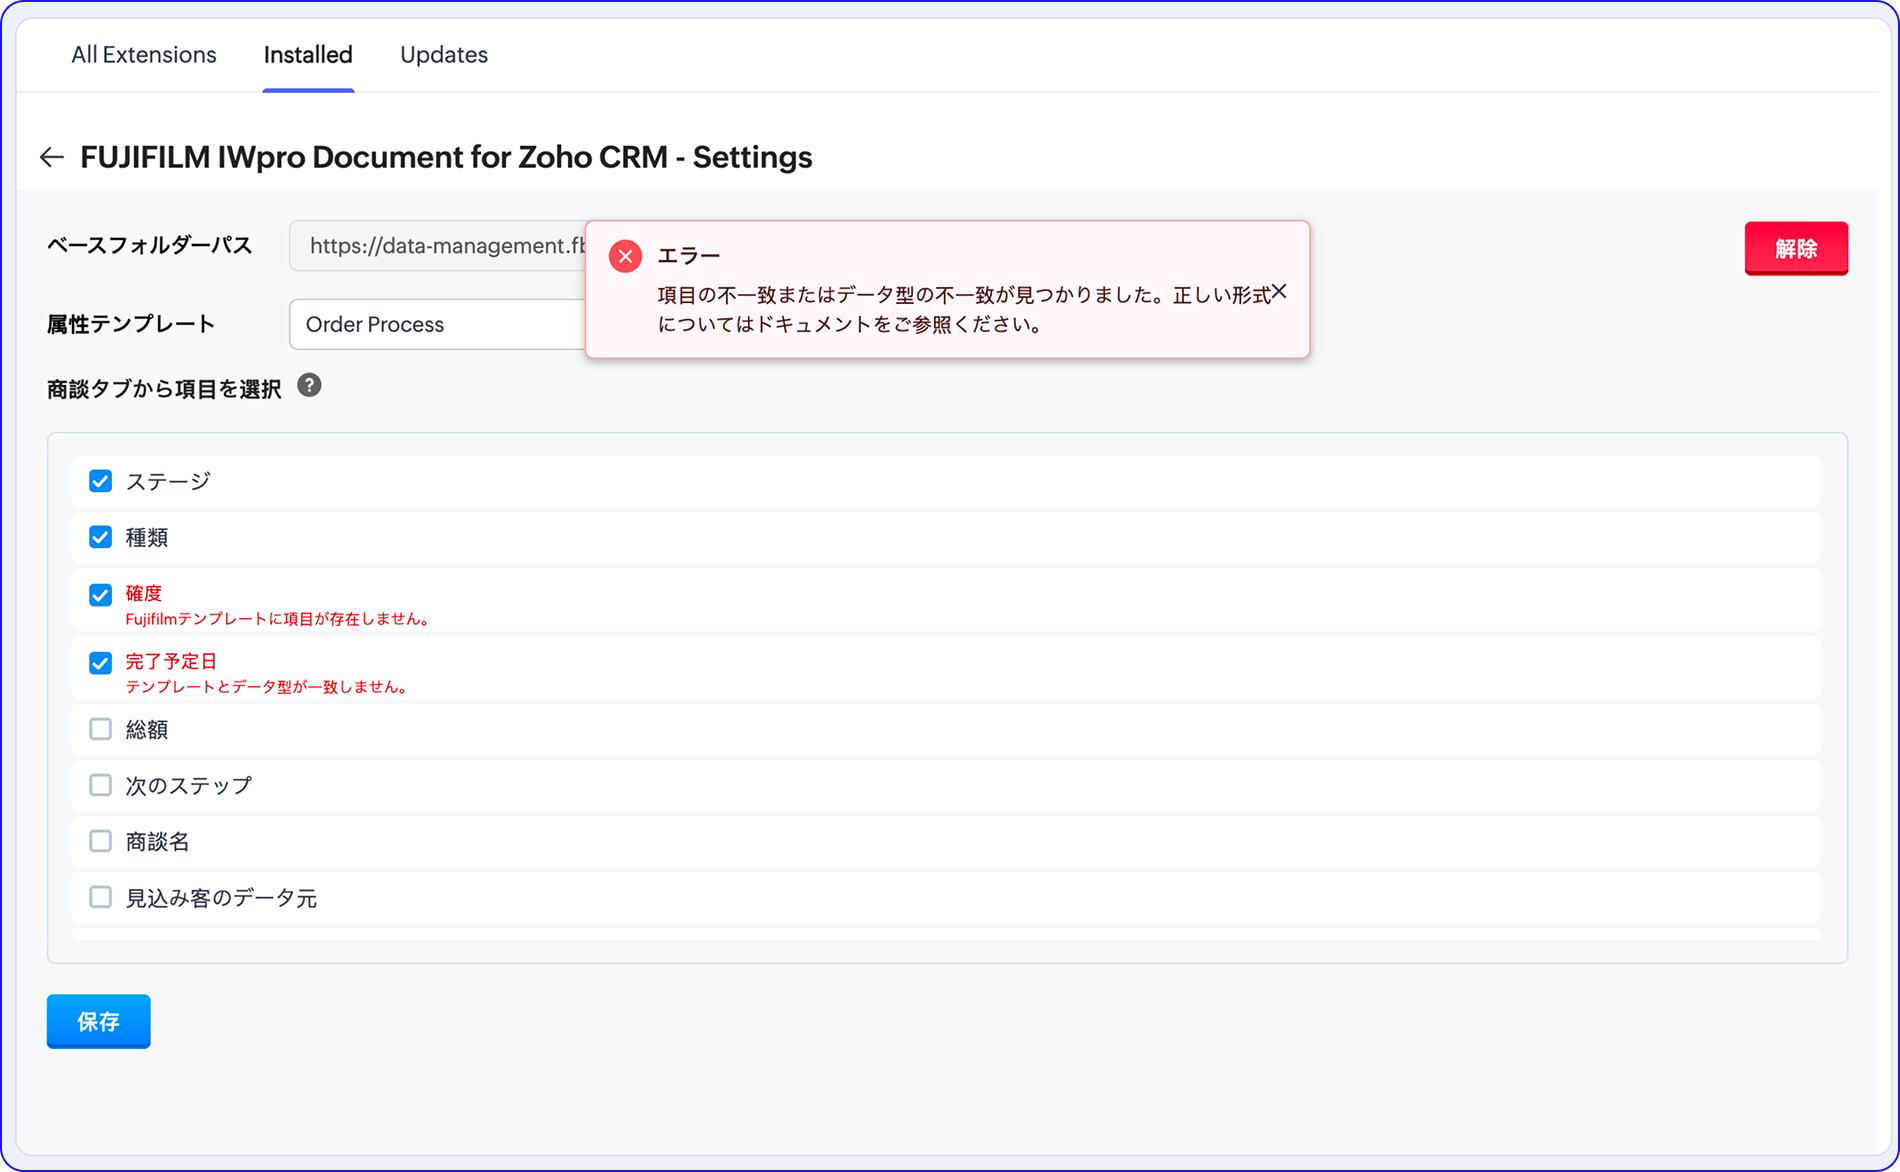Image resolution: width=1900 pixels, height=1172 pixels.
Task: Click the テンプレートとデータ型が一致しません error text
Action: click(x=268, y=687)
